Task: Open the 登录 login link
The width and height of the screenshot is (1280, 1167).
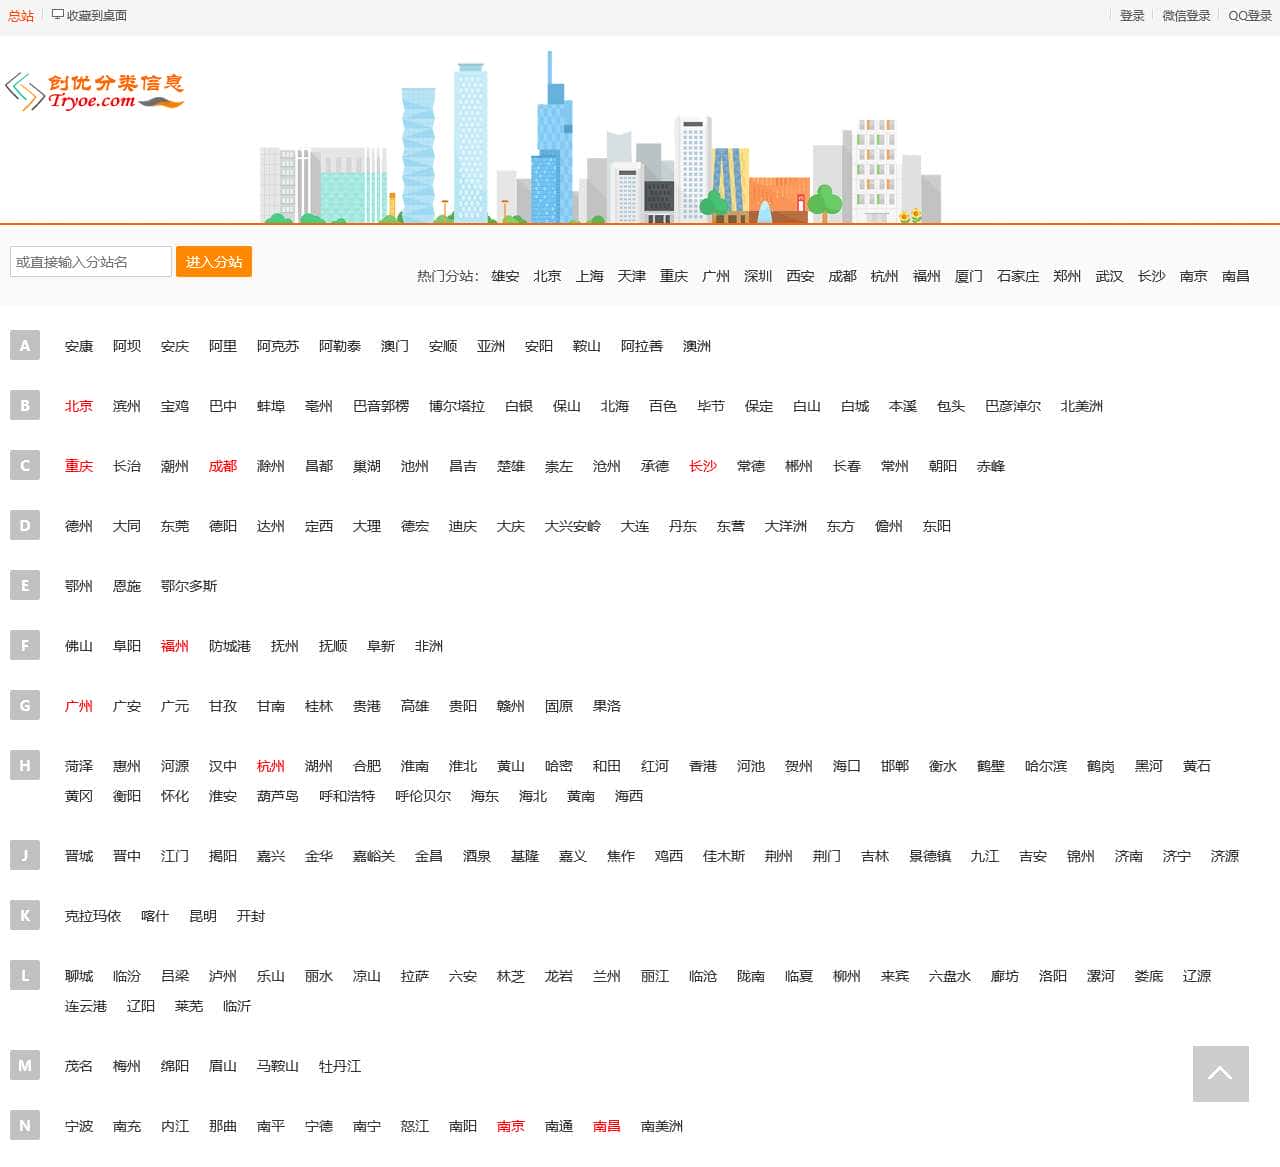Action: (x=1132, y=16)
